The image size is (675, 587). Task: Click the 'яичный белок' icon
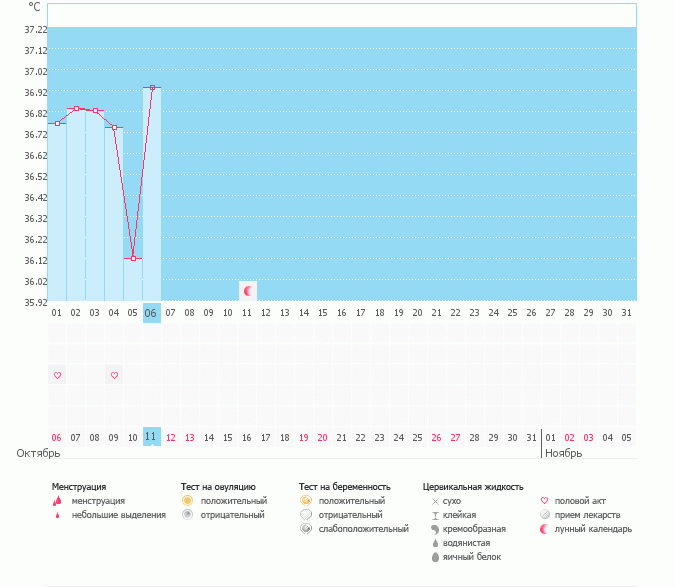pos(435,557)
